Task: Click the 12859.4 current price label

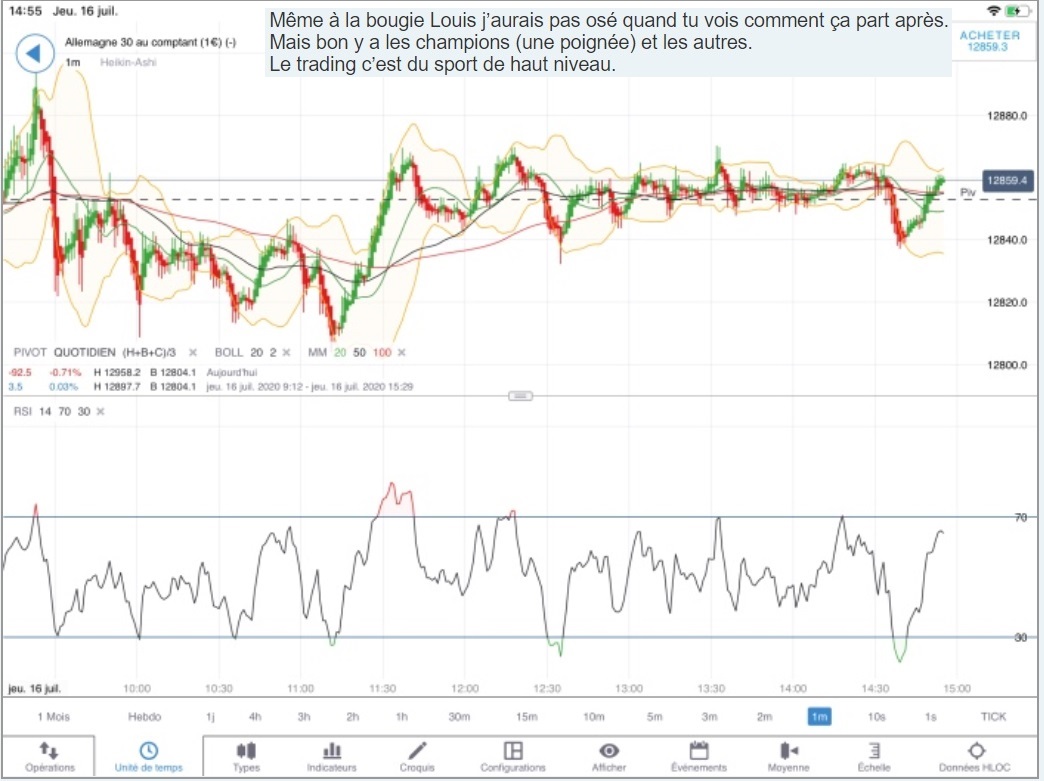Action: click(1007, 180)
